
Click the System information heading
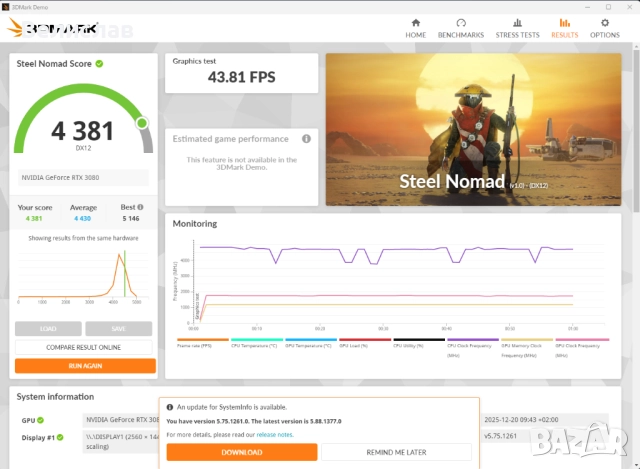click(55, 397)
